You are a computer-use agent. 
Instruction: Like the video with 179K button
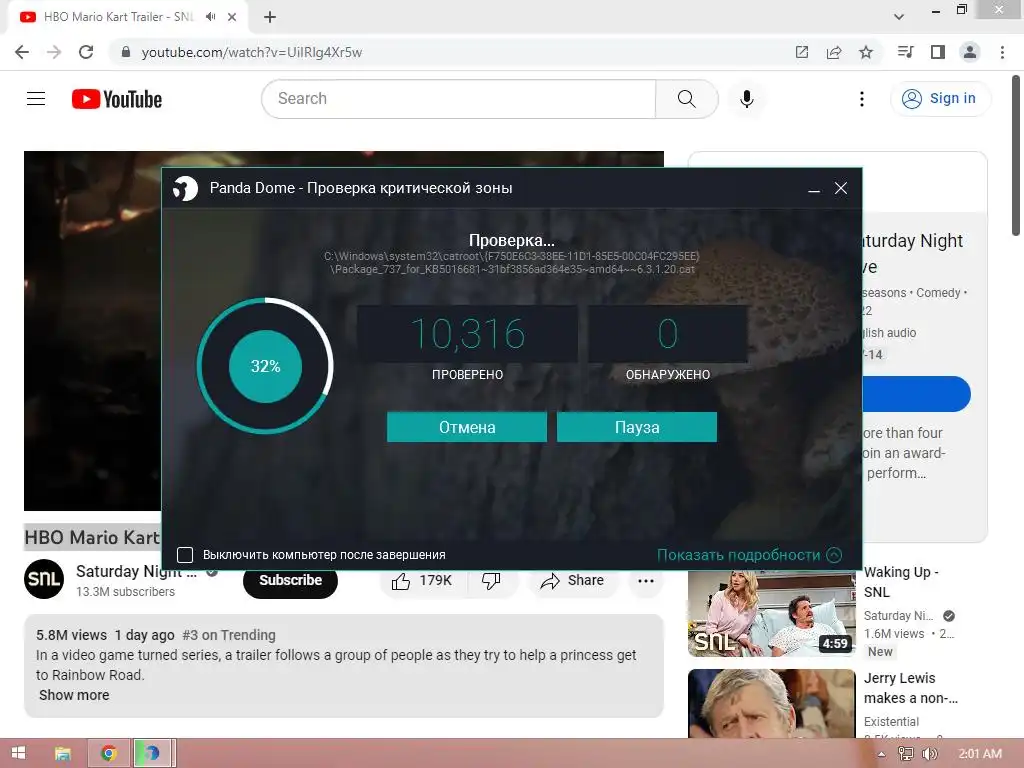pyautogui.click(x=423, y=581)
